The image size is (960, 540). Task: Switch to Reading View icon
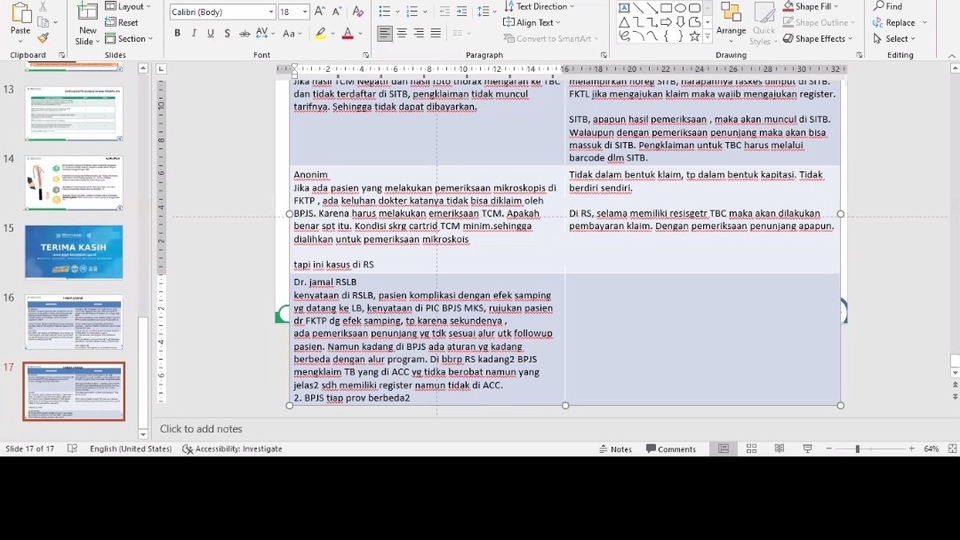779,449
